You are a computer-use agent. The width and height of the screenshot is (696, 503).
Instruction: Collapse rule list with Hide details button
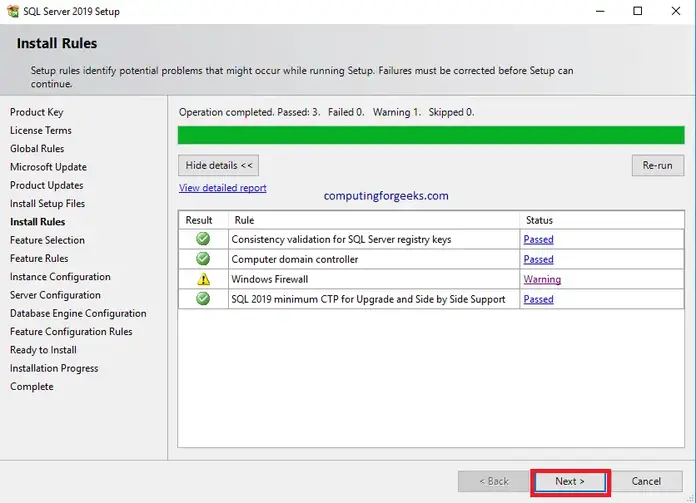[x=218, y=165]
